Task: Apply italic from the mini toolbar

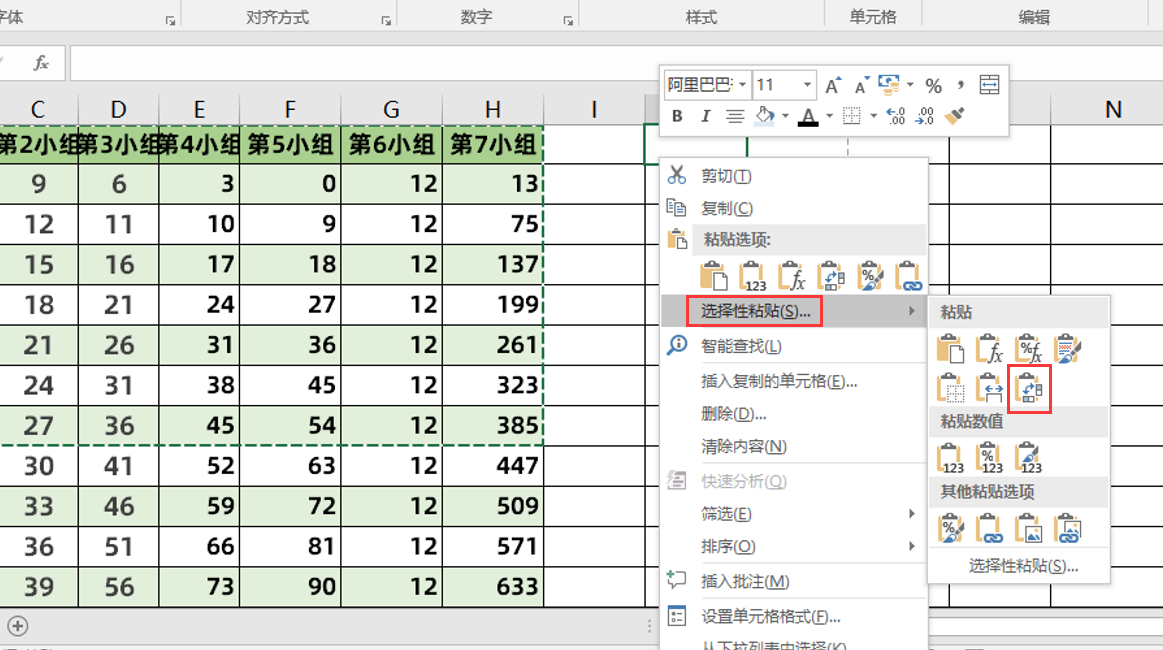Action: 705,116
